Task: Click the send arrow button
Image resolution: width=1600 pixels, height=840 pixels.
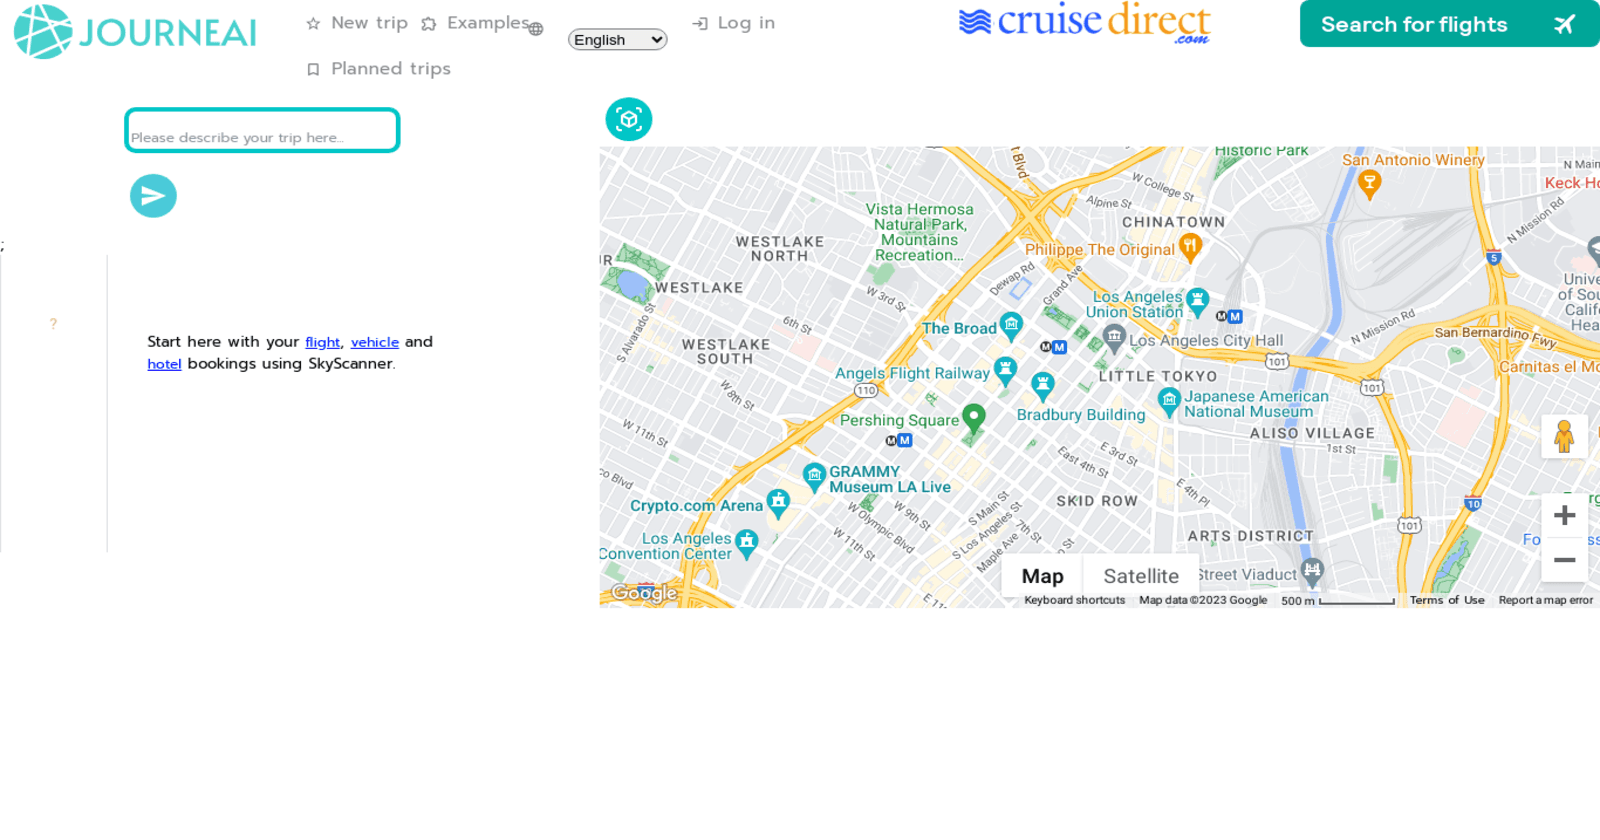Action: tap(153, 196)
